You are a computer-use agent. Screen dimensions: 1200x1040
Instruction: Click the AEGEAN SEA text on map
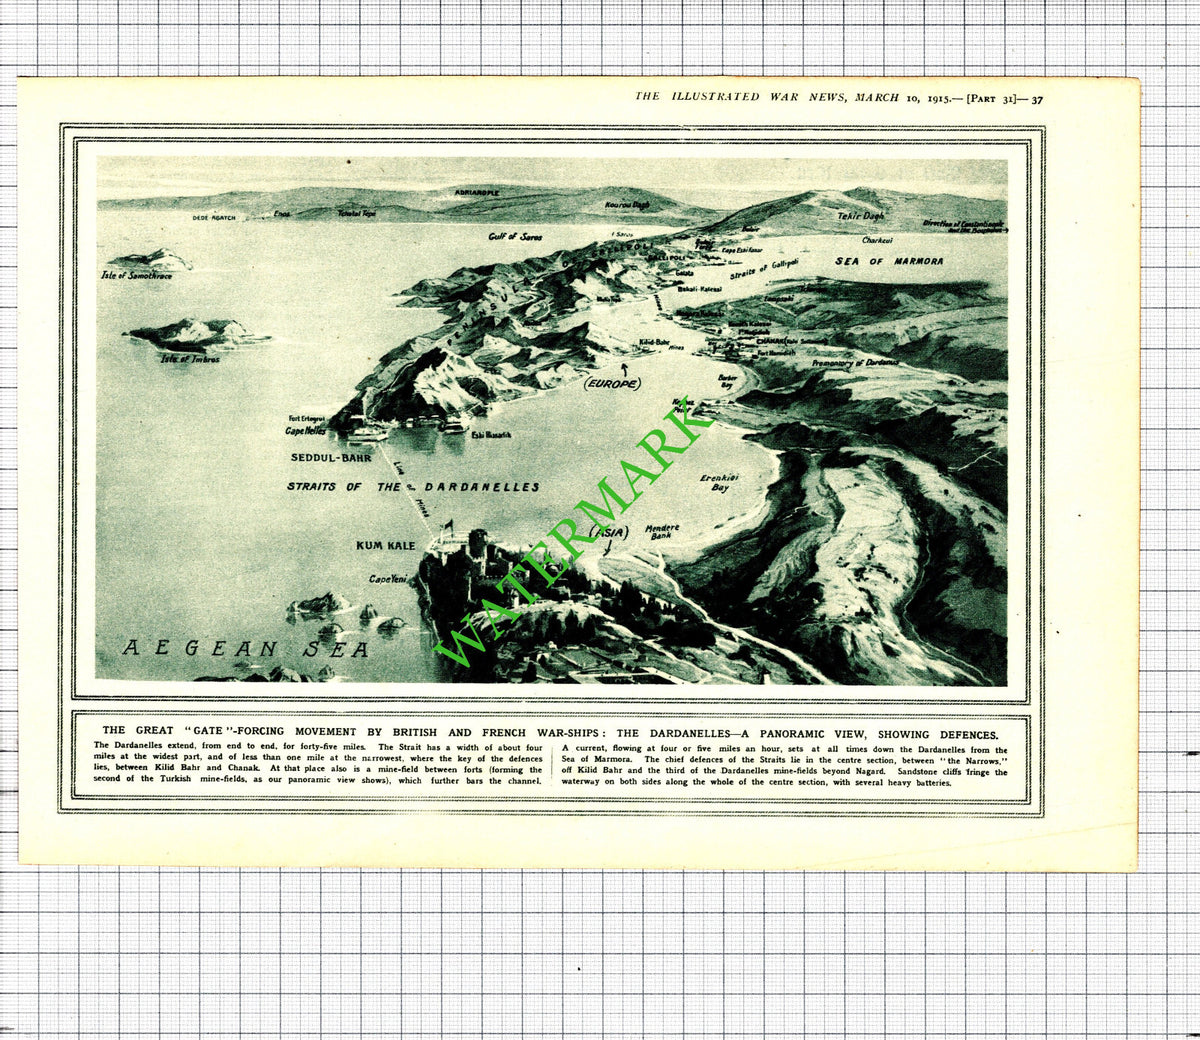(x=246, y=649)
